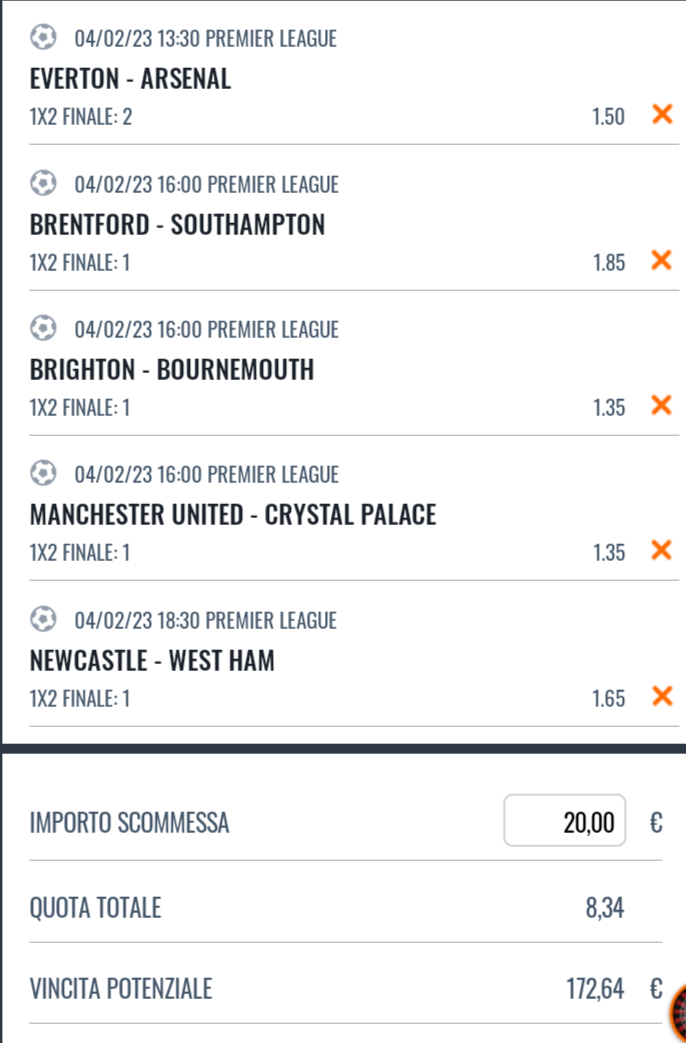Open MANCHESTER UNITED - CRYSTAL PALACE match

(x=233, y=515)
